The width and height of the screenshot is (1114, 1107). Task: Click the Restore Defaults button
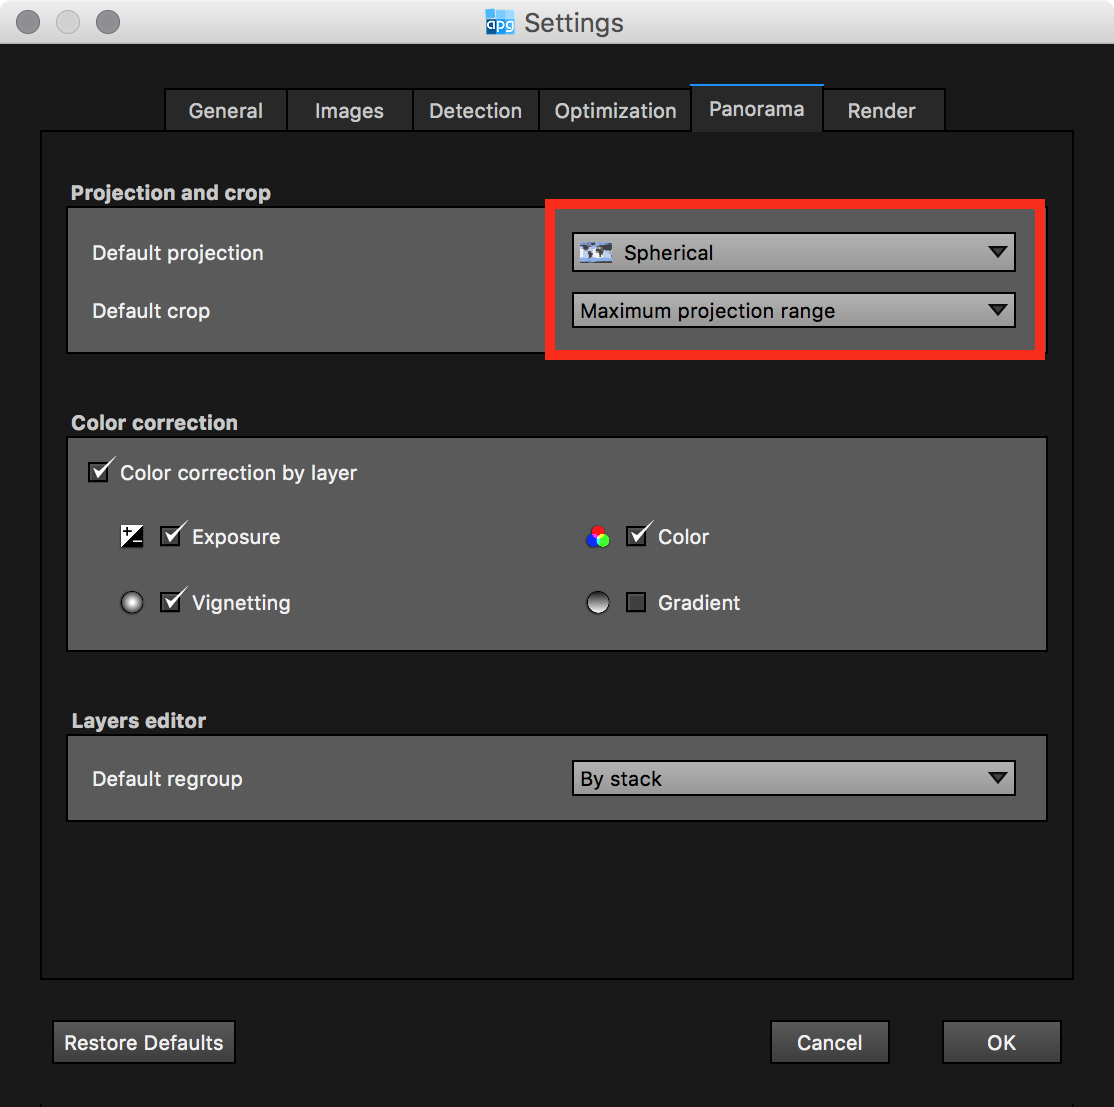coord(144,1042)
